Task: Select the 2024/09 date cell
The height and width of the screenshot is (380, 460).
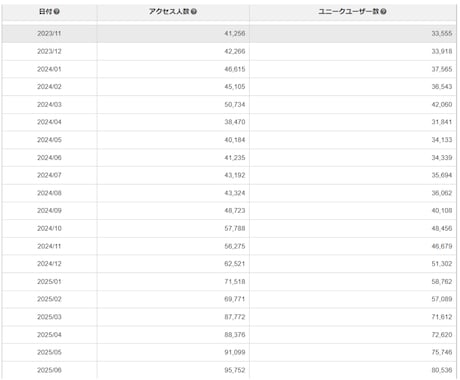Action: pos(49,211)
